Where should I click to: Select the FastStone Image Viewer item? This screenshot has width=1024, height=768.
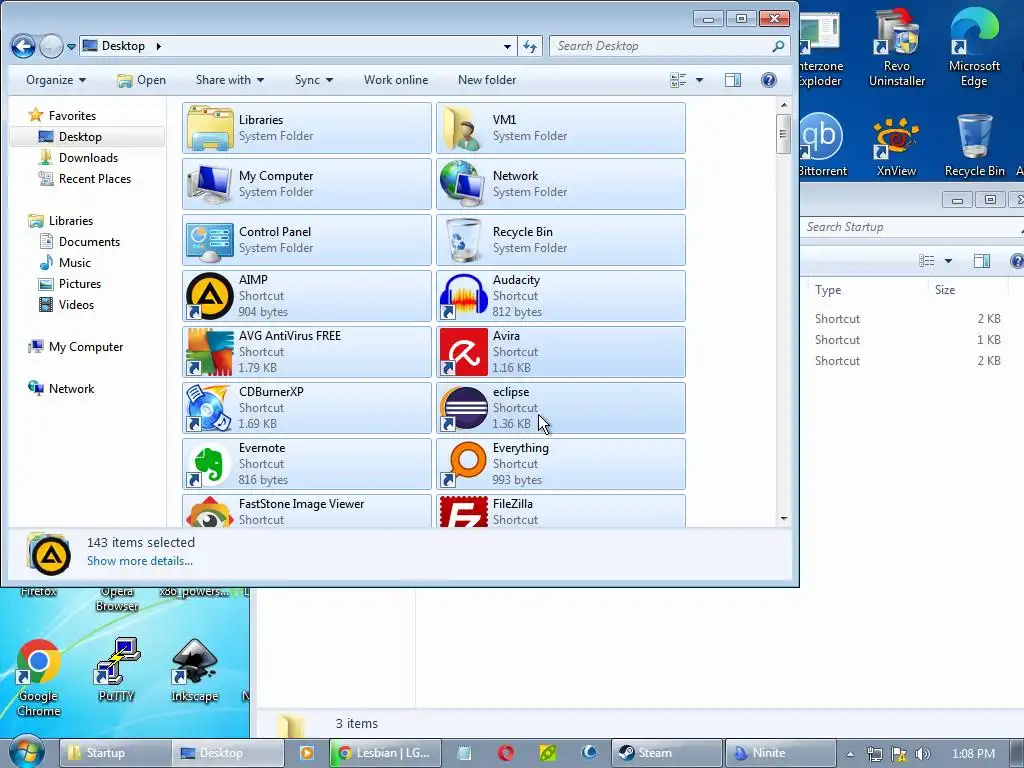click(x=307, y=511)
